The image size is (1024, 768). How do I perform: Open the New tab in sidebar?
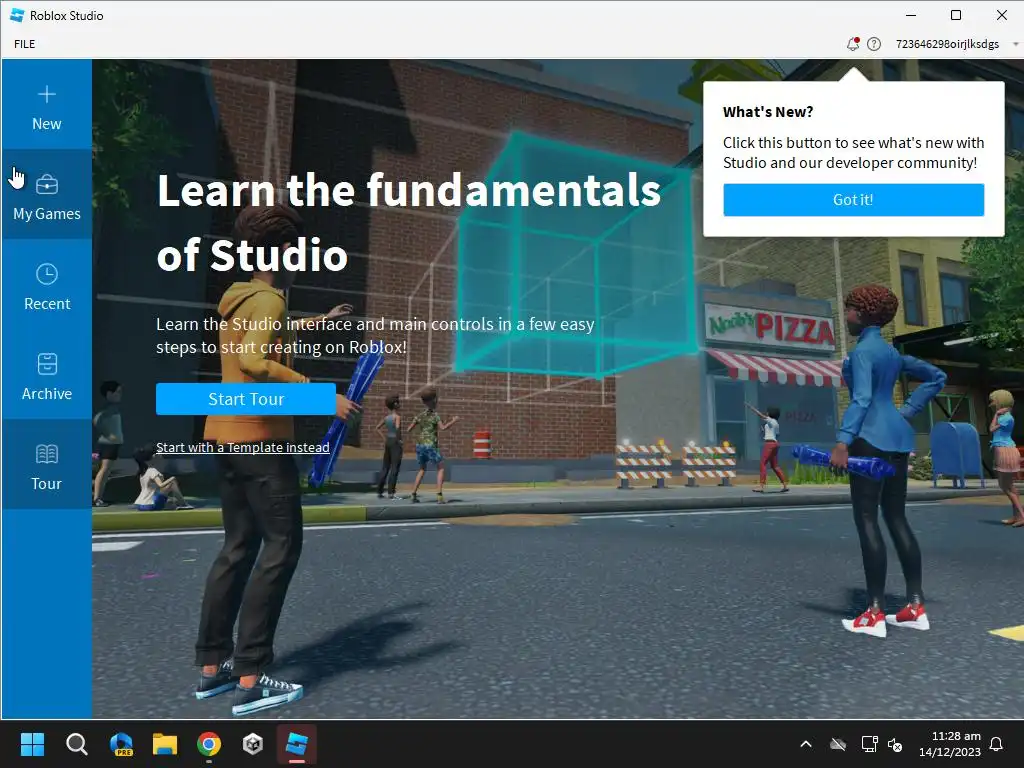click(46, 104)
